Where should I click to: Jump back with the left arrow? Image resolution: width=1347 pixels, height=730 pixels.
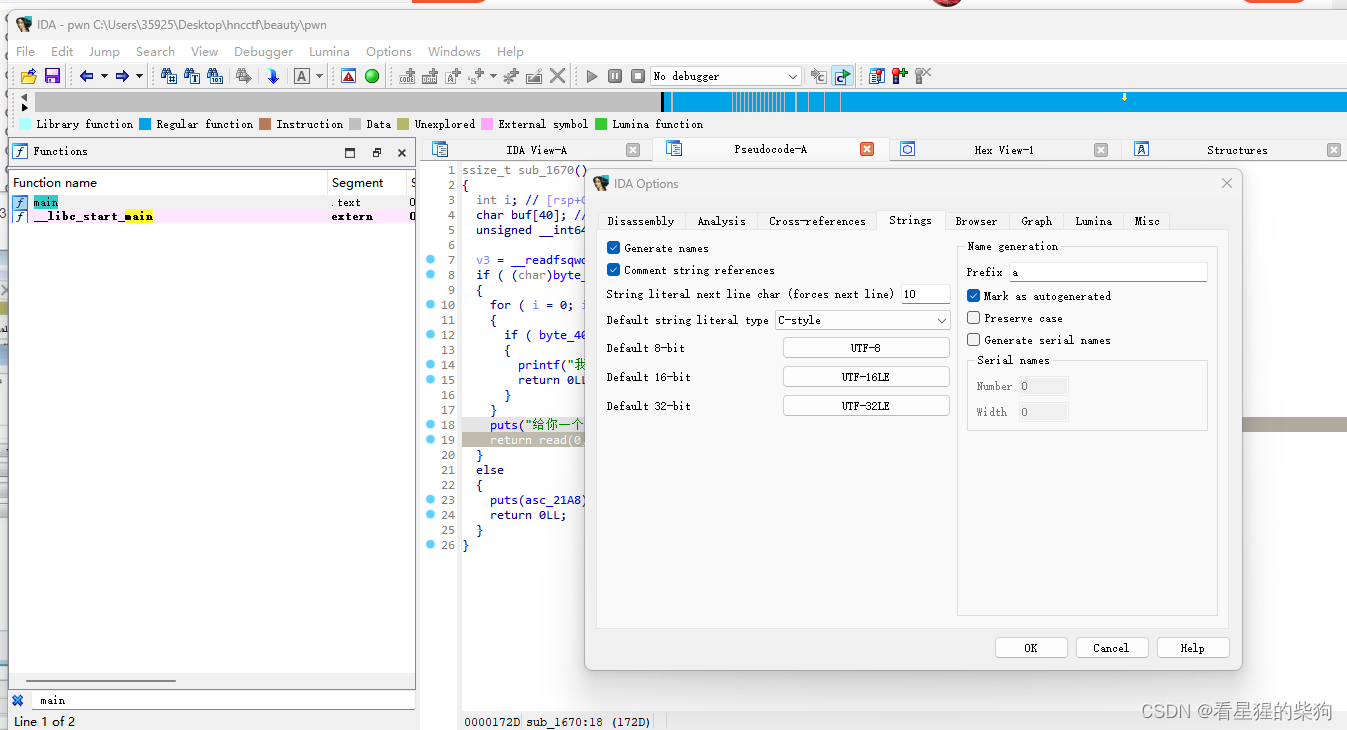coord(87,76)
